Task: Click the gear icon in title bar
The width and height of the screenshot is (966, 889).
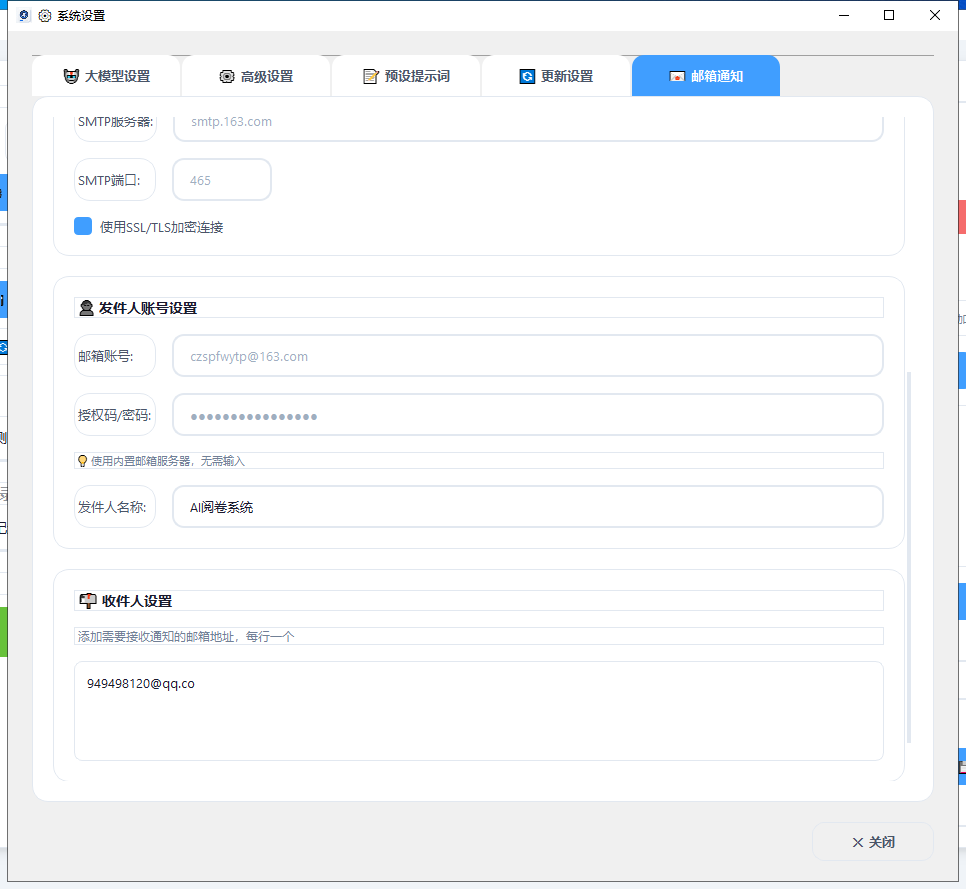Action: (x=44, y=15)
